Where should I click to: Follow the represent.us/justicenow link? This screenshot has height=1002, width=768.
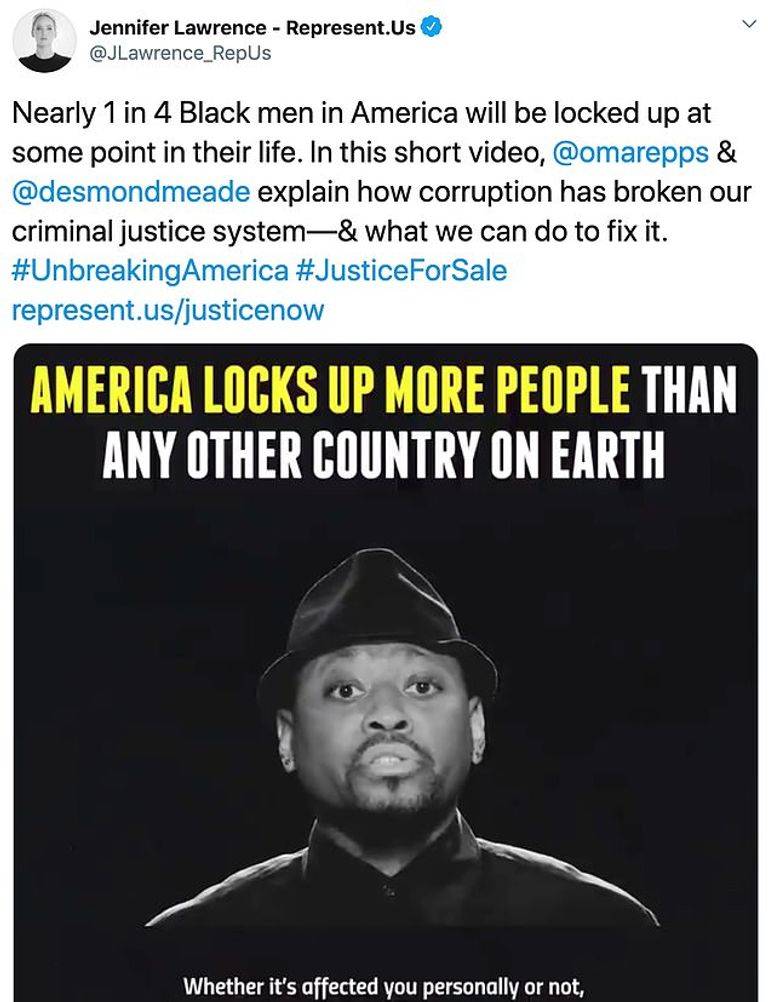168,310
